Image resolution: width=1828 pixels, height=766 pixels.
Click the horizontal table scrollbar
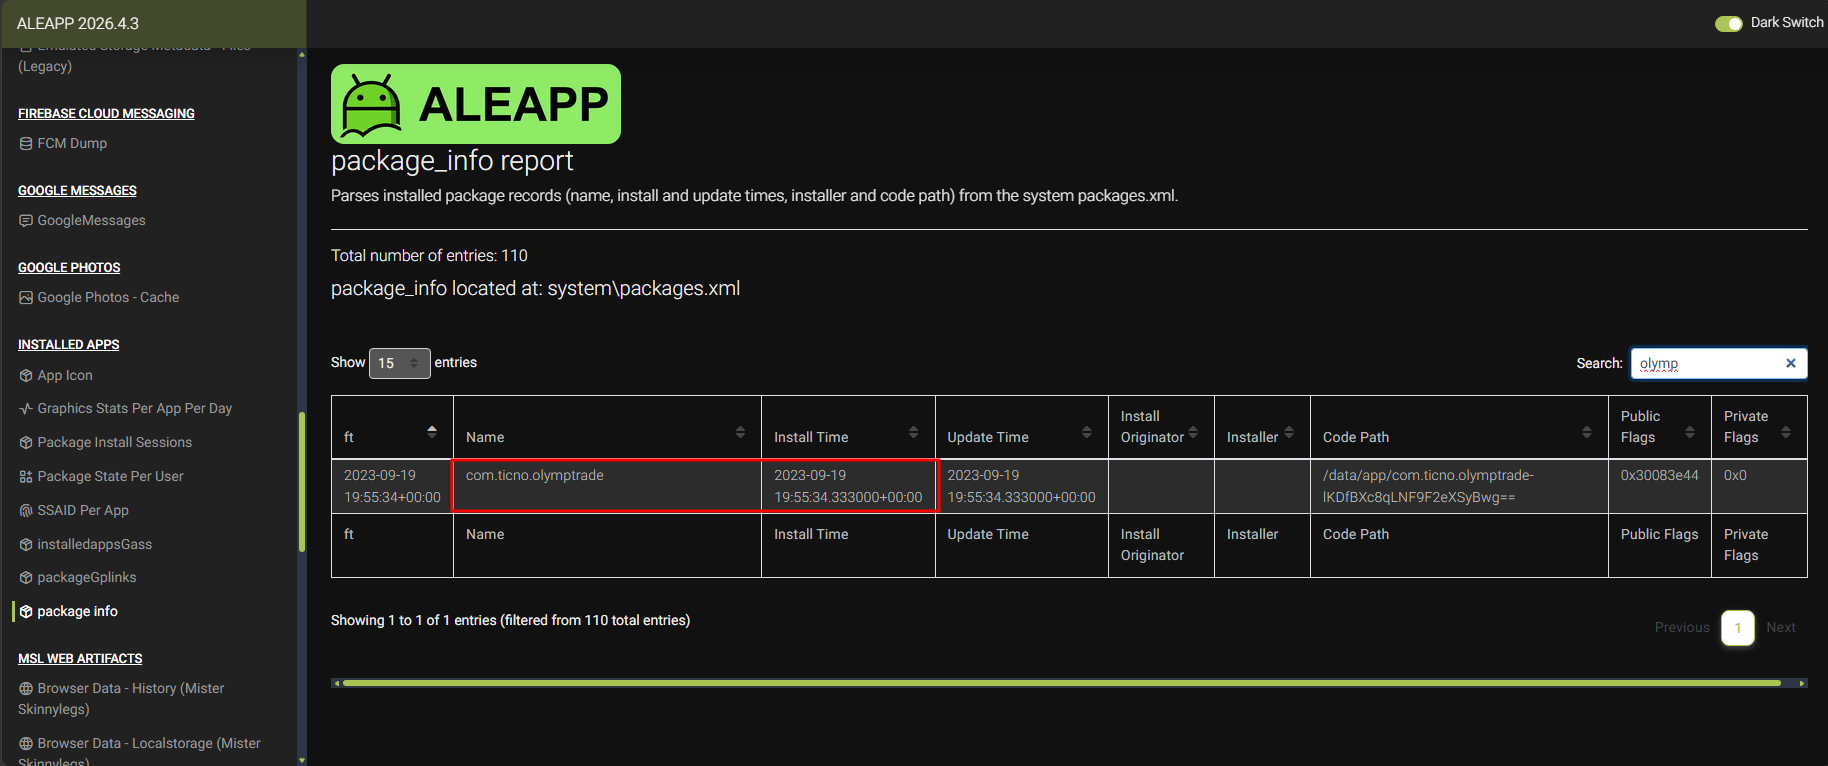point(1061,683)
